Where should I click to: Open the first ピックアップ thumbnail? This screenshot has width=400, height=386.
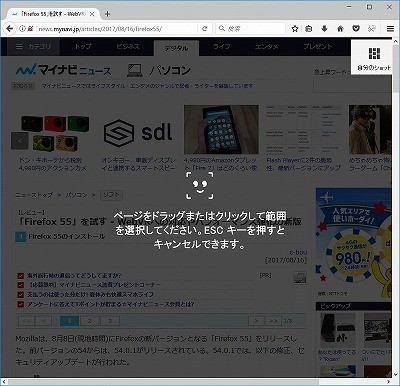tap(338, 330)
